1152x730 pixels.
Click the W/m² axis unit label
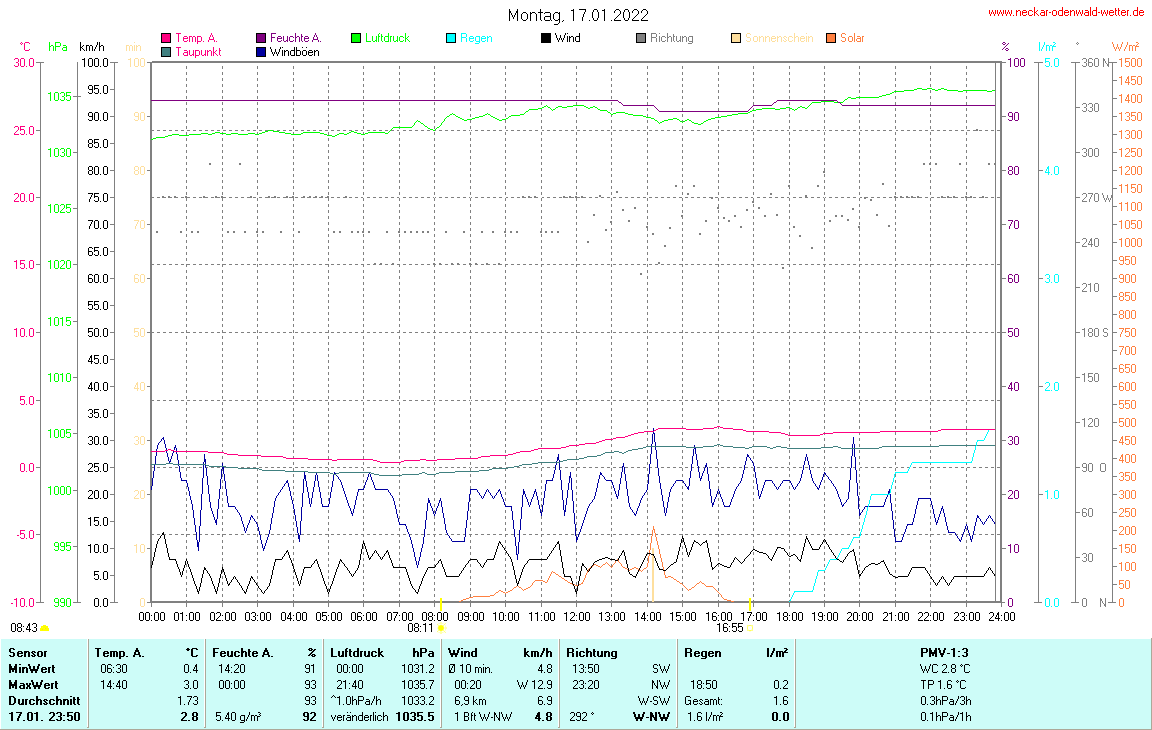[x=1126, y=47]
